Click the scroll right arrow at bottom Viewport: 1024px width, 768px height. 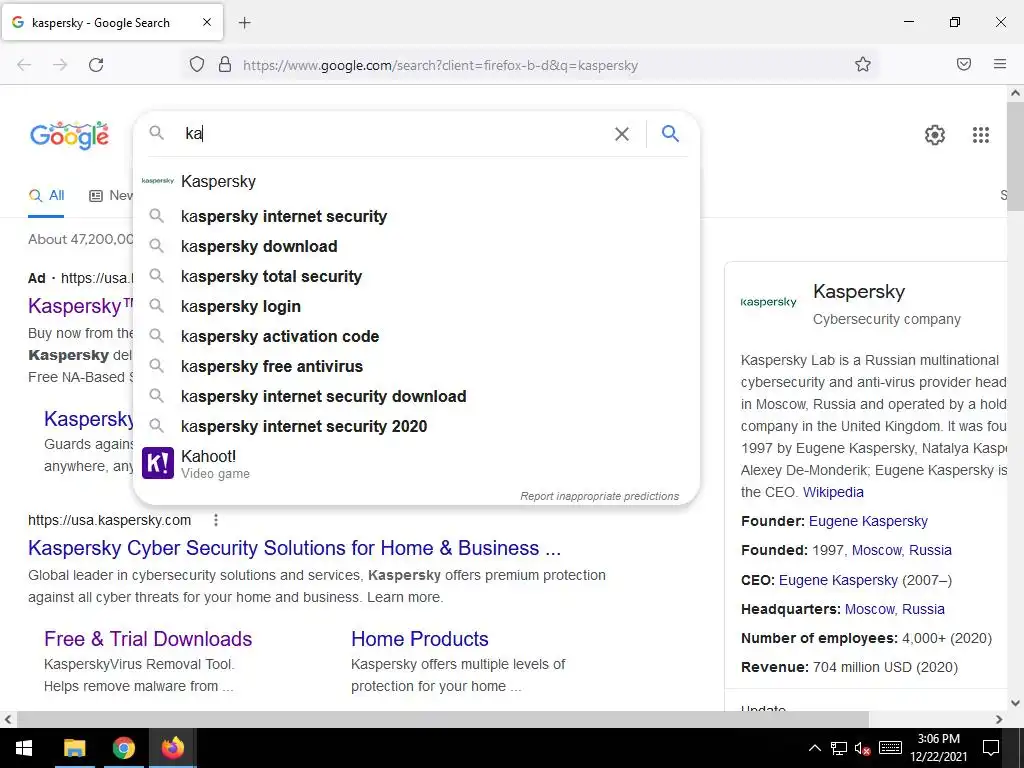click(999, 719)
